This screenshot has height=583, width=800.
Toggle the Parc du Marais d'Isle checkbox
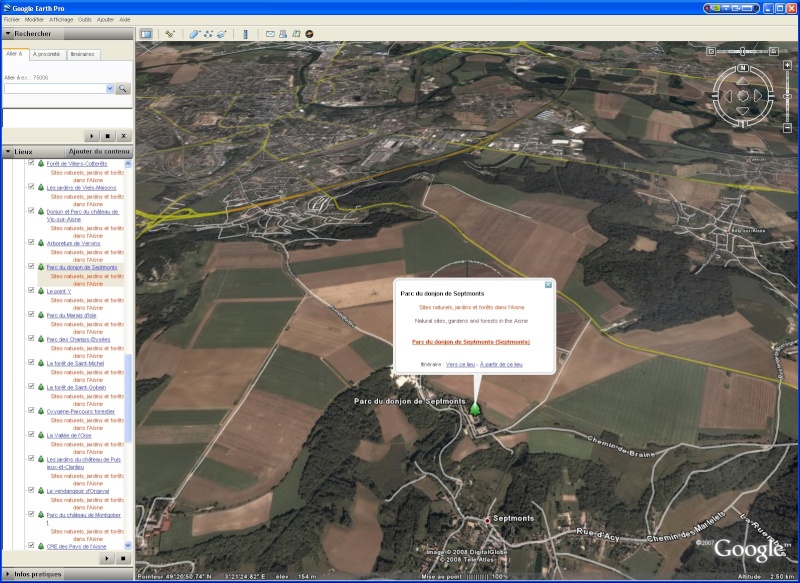(31, 315)
